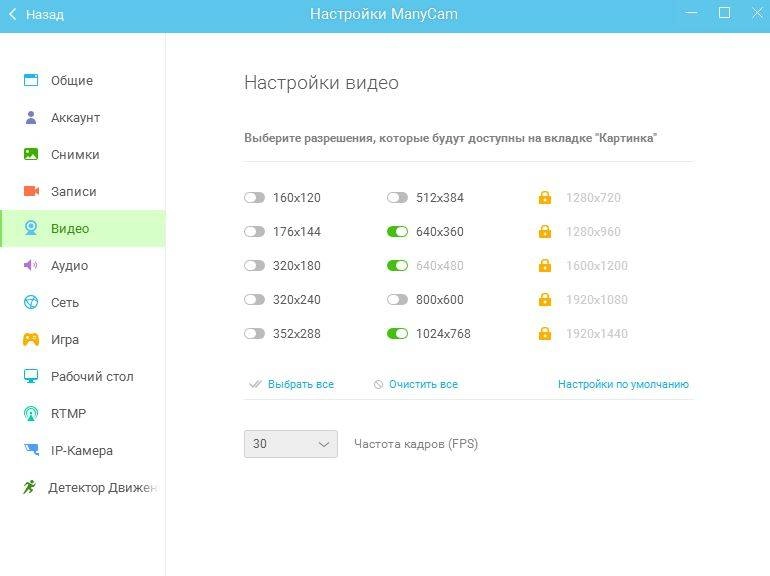770x576 pixels.
Task: Select the Видео label in sidebar
Action: pyautogui.click(x=70, y=228)
